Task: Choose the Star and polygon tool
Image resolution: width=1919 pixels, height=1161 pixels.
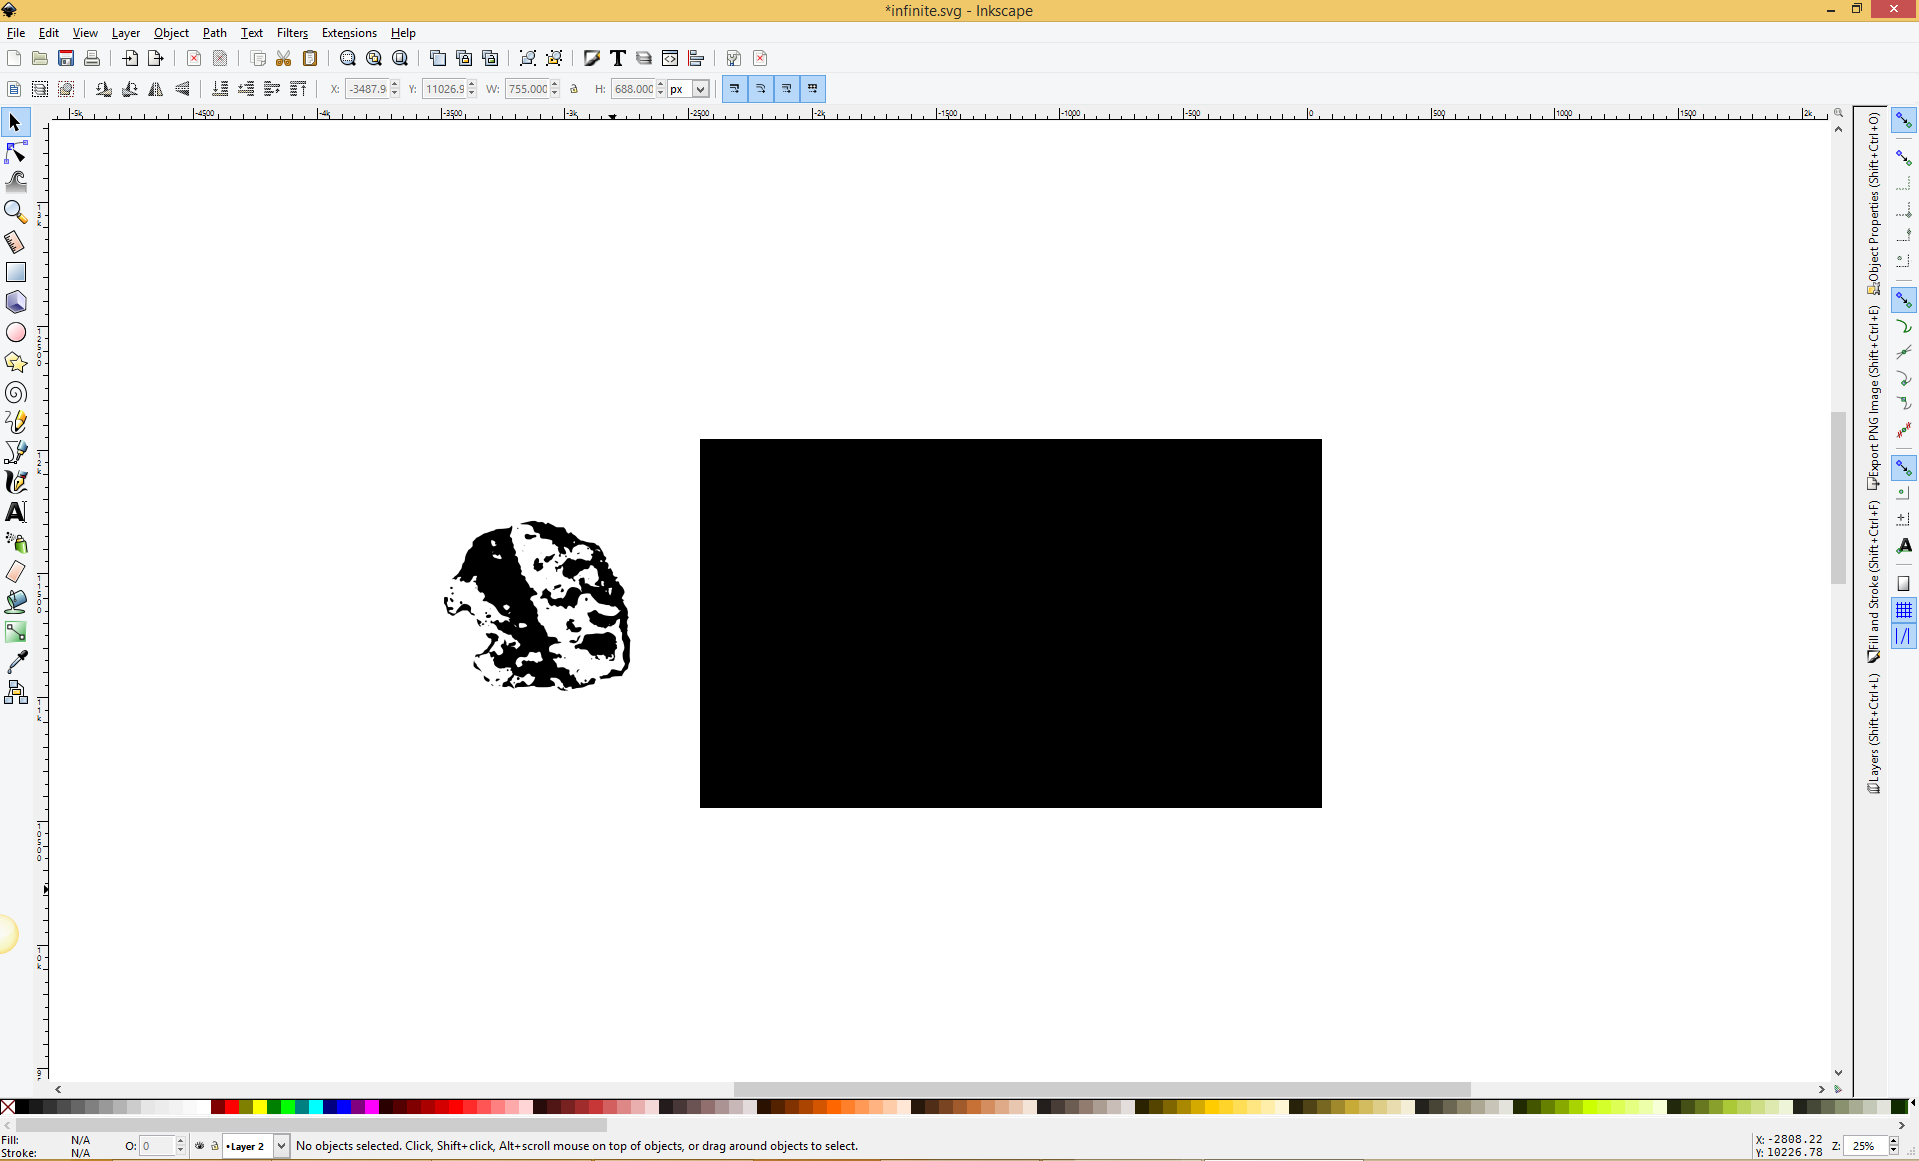Action: tap(16, 362)
